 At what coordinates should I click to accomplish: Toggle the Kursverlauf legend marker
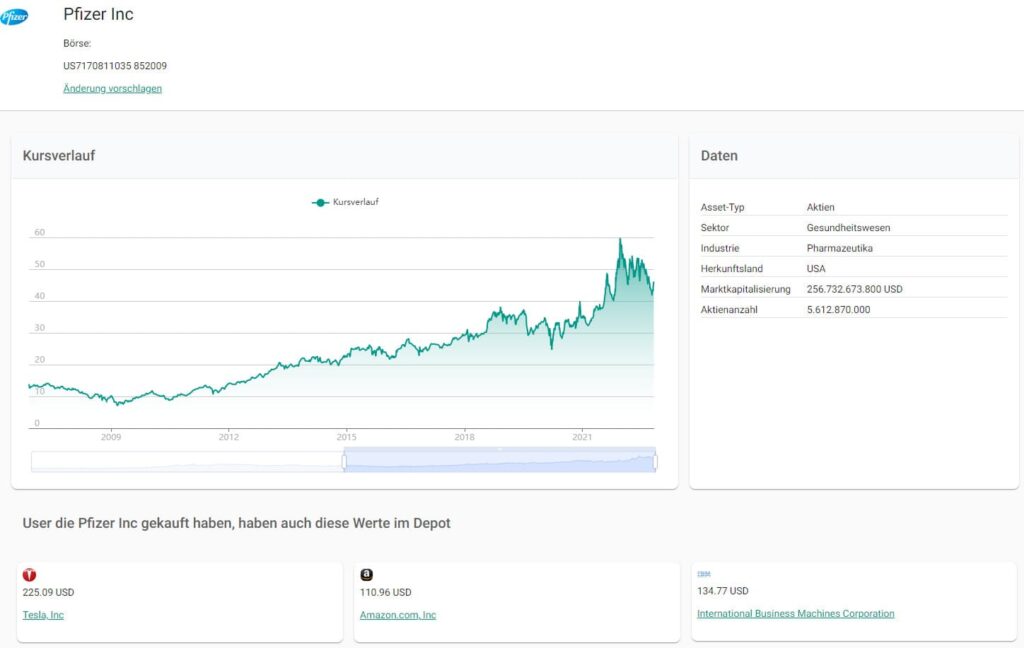click(319, 202)
